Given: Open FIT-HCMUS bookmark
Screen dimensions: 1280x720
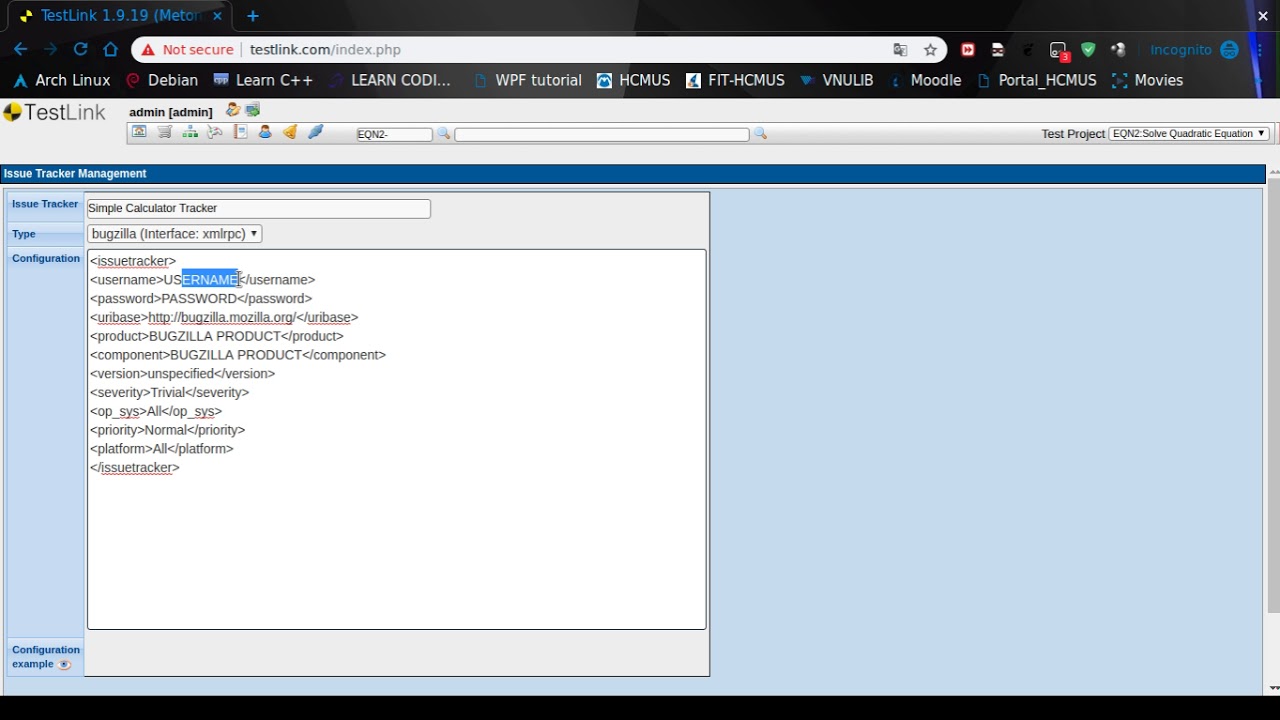Looking at the screenshot, I should 735,80.
